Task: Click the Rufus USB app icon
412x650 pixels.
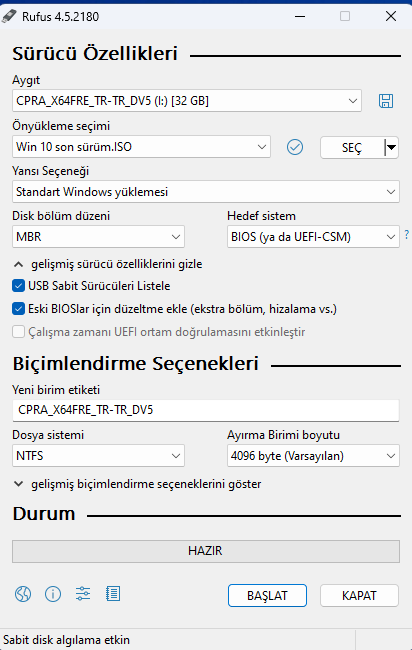Action: tap(9, 17)
